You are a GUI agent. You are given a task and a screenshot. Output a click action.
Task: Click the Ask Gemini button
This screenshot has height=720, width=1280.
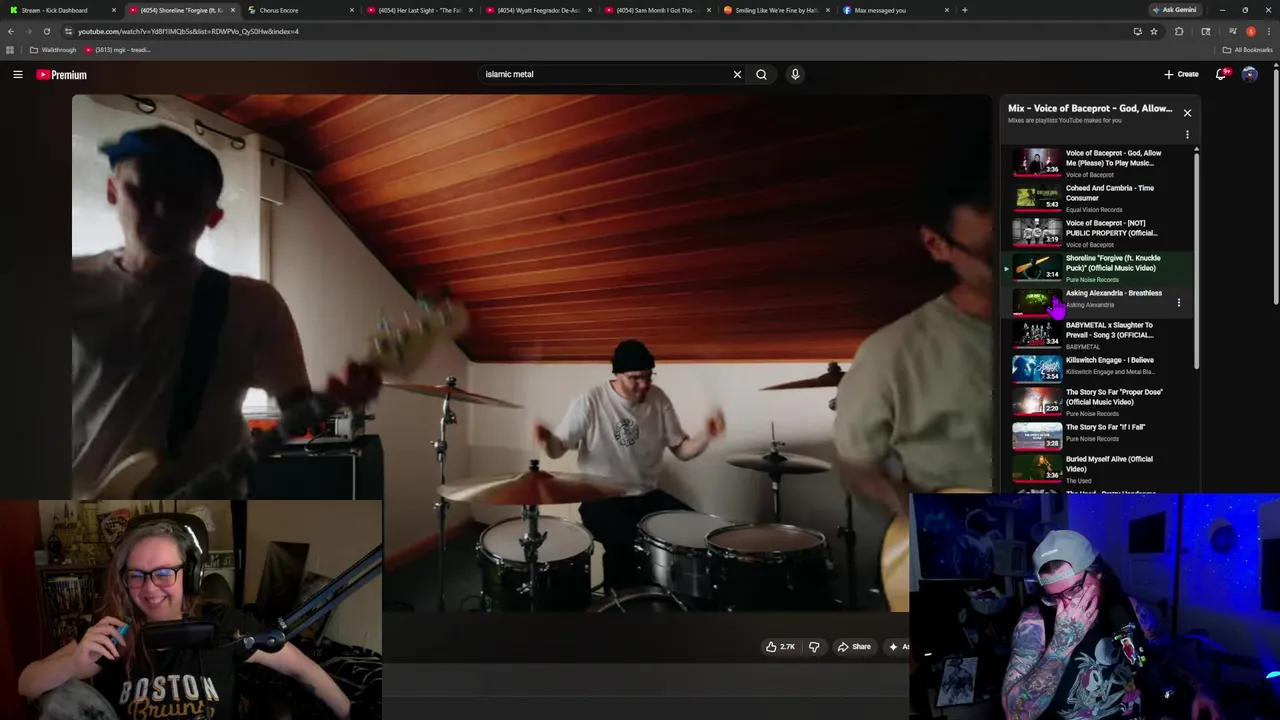click(x=1174, y=10)
